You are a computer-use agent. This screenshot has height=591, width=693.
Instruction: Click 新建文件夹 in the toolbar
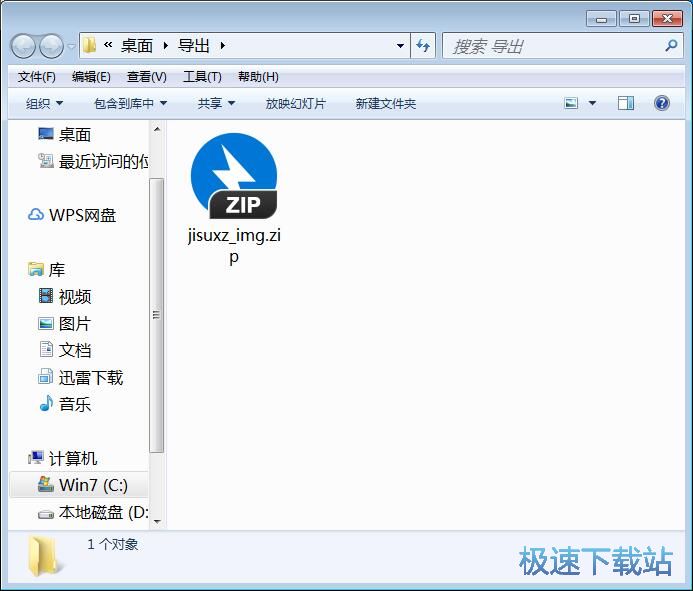[x=386, y=103]
